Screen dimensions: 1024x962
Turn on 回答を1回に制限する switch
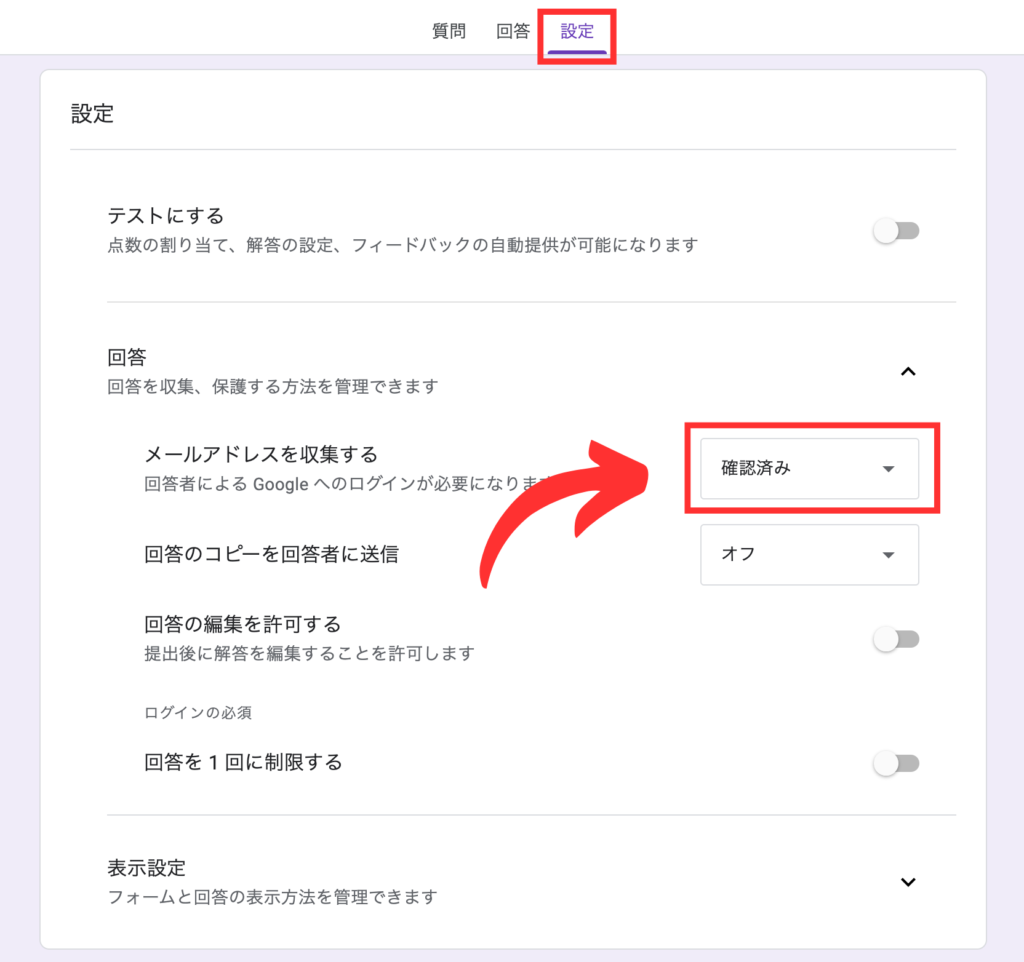(x=896, y=764)
